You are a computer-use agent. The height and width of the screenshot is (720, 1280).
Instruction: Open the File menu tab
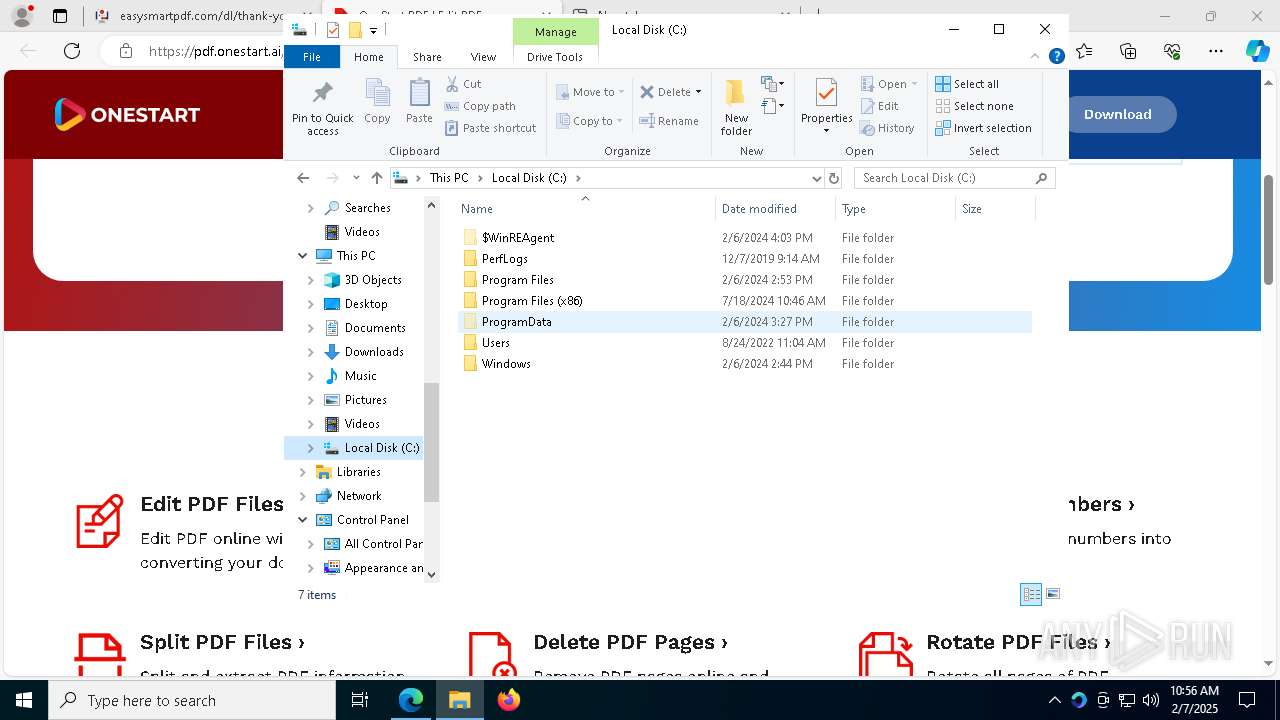click(x=312, y=57)
